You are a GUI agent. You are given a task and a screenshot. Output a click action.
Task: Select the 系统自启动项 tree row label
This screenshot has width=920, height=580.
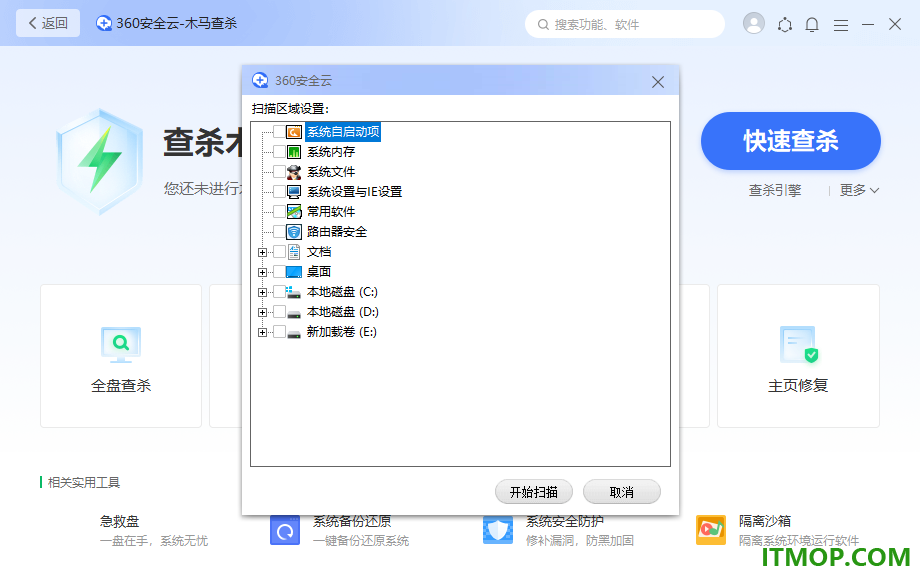click(x=343, y=132)
